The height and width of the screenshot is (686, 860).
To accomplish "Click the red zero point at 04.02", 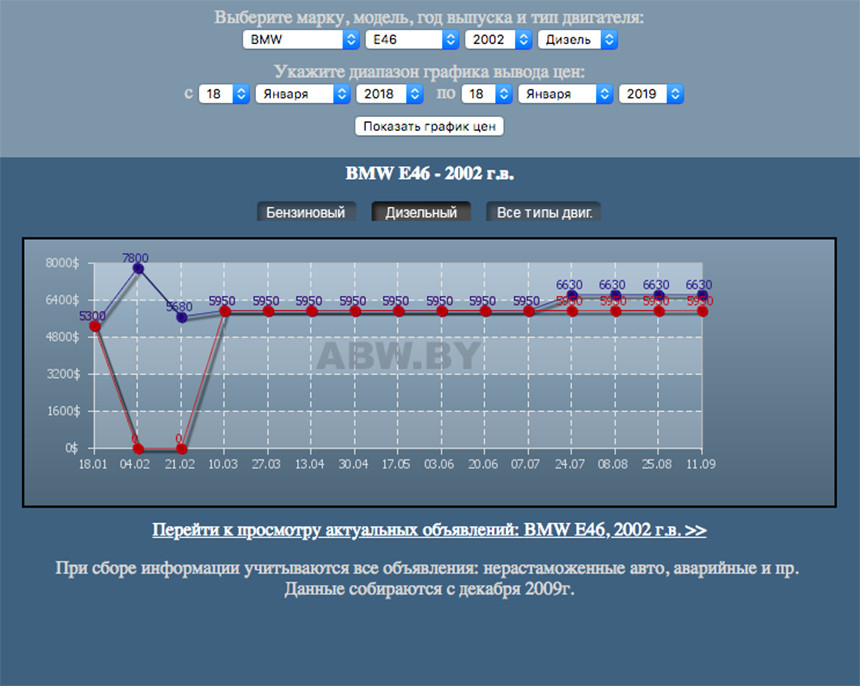I will (138, 449).
